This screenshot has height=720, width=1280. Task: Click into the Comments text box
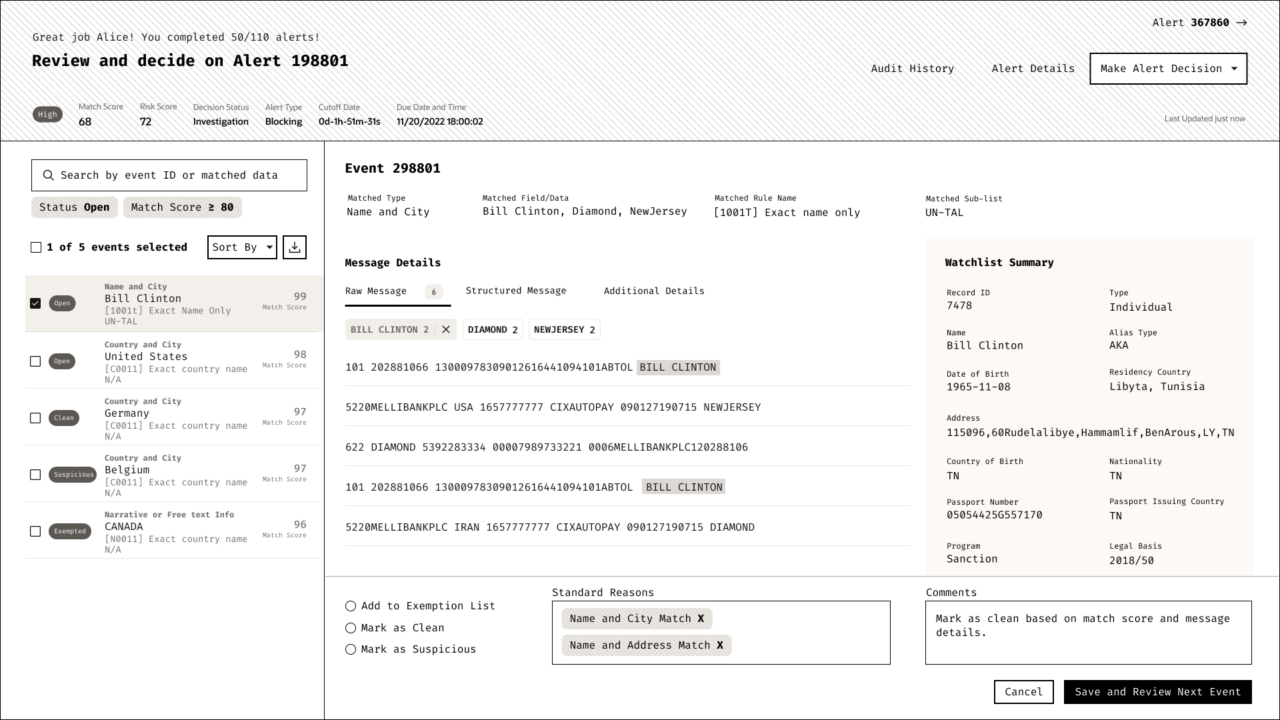click(1088, 632)
